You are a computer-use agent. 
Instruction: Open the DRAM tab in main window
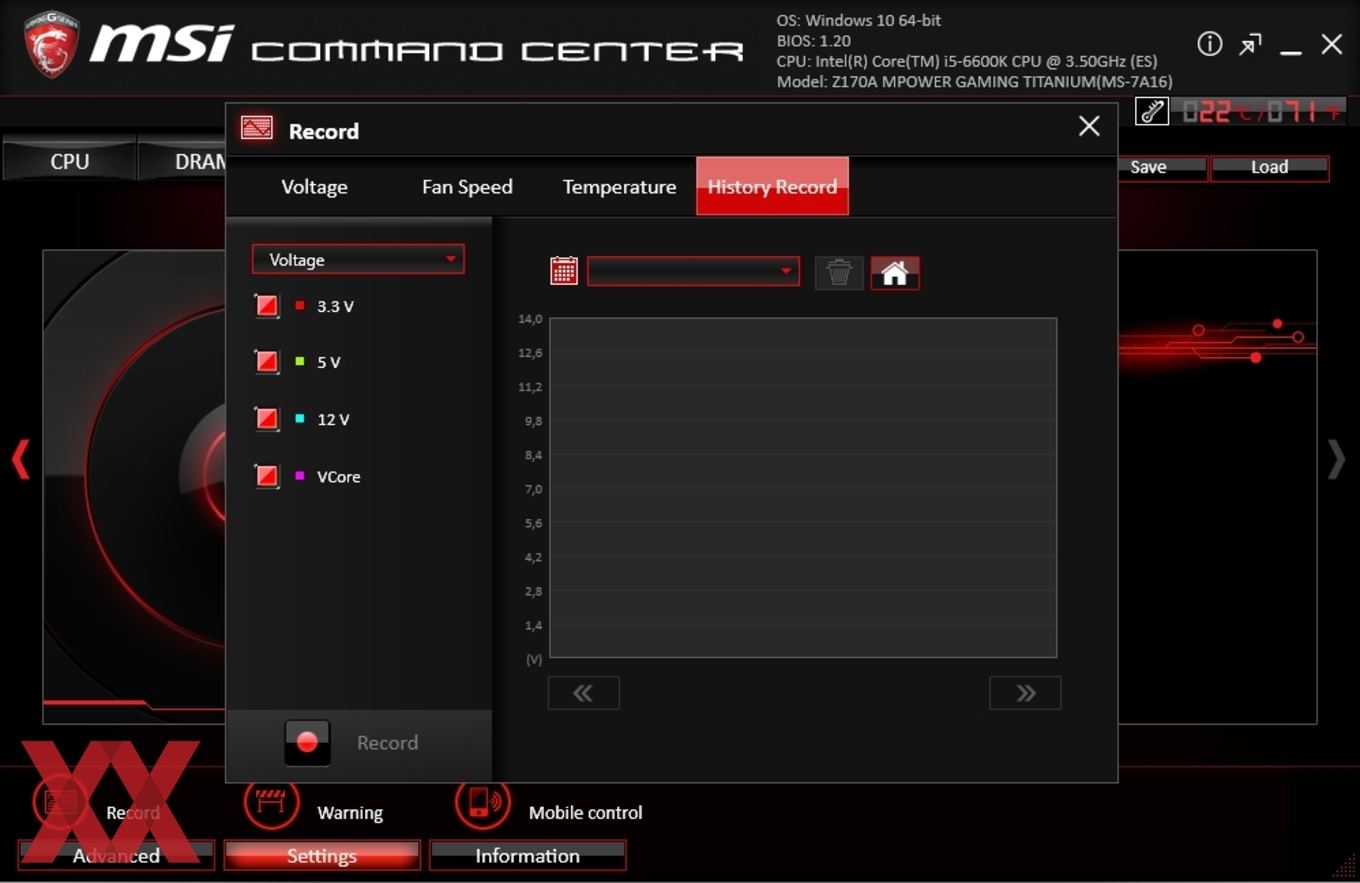tap(182, 160)
